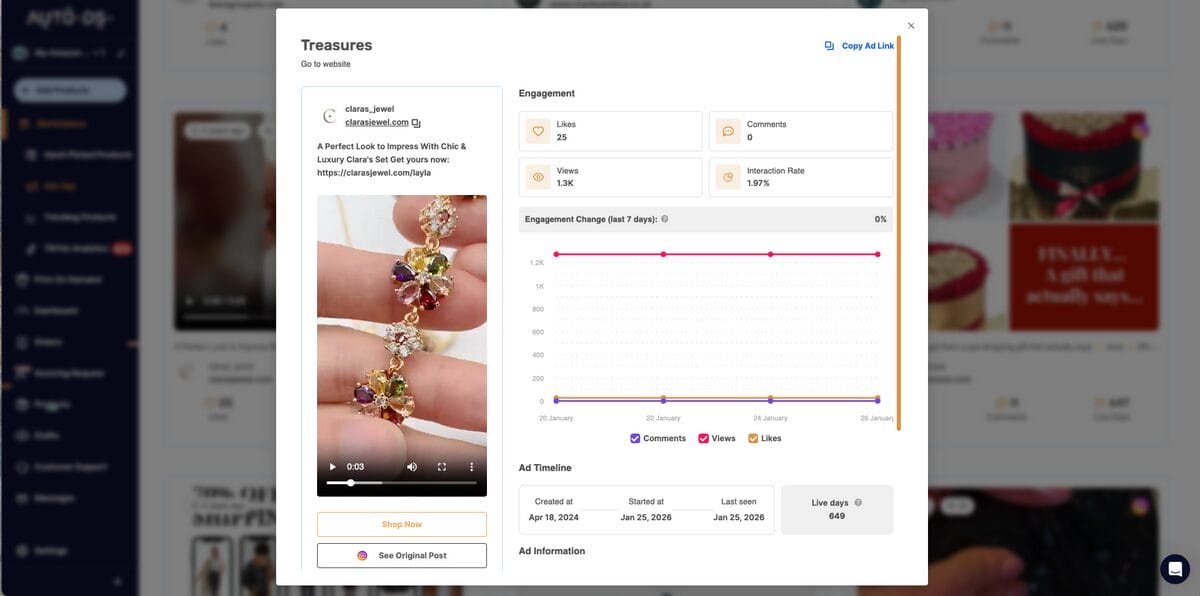Image resolution: width=1200 pixels, height=596 pixels.
Task: Click the speech bubble icon on Comments card
Action: [728, 130]
